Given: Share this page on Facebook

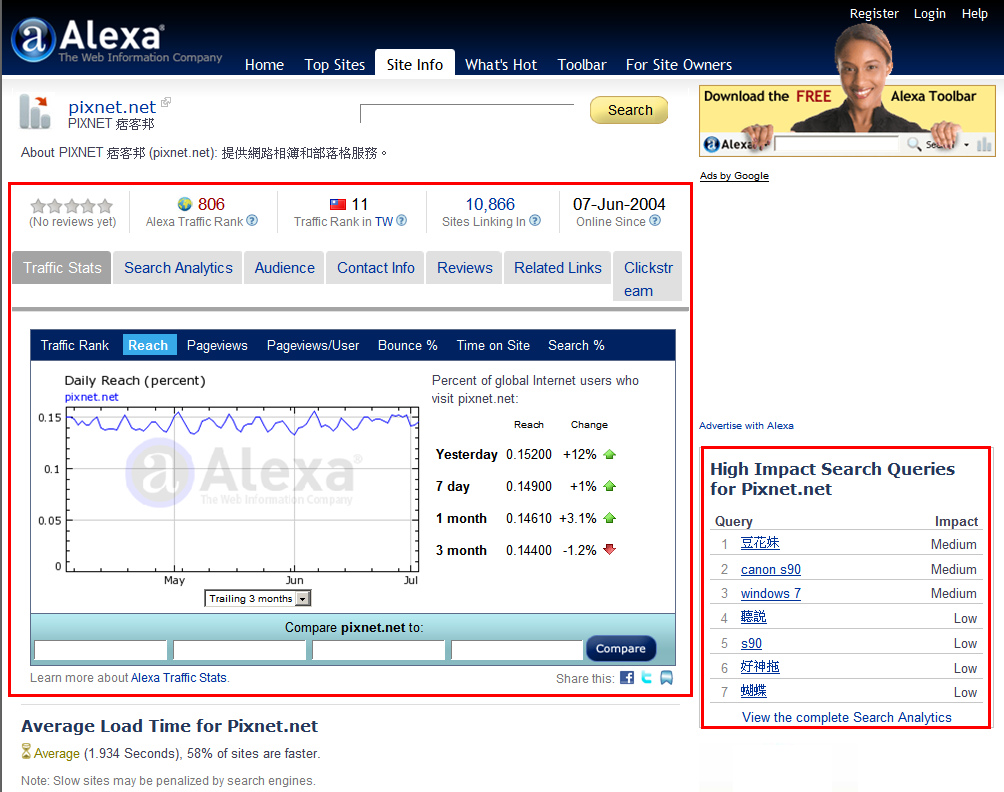Looking at the screenshot, I should coord(627,677).
